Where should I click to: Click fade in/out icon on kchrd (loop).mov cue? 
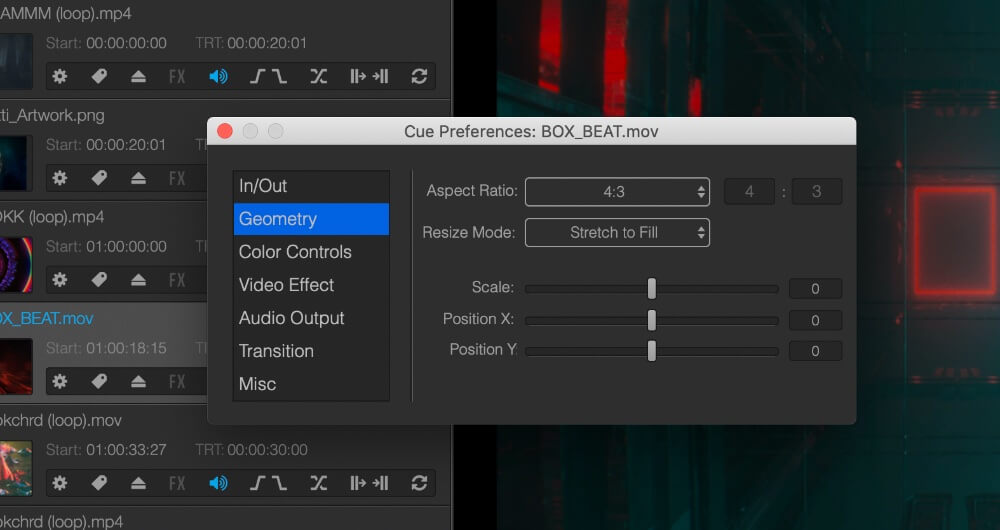(268, 483)
